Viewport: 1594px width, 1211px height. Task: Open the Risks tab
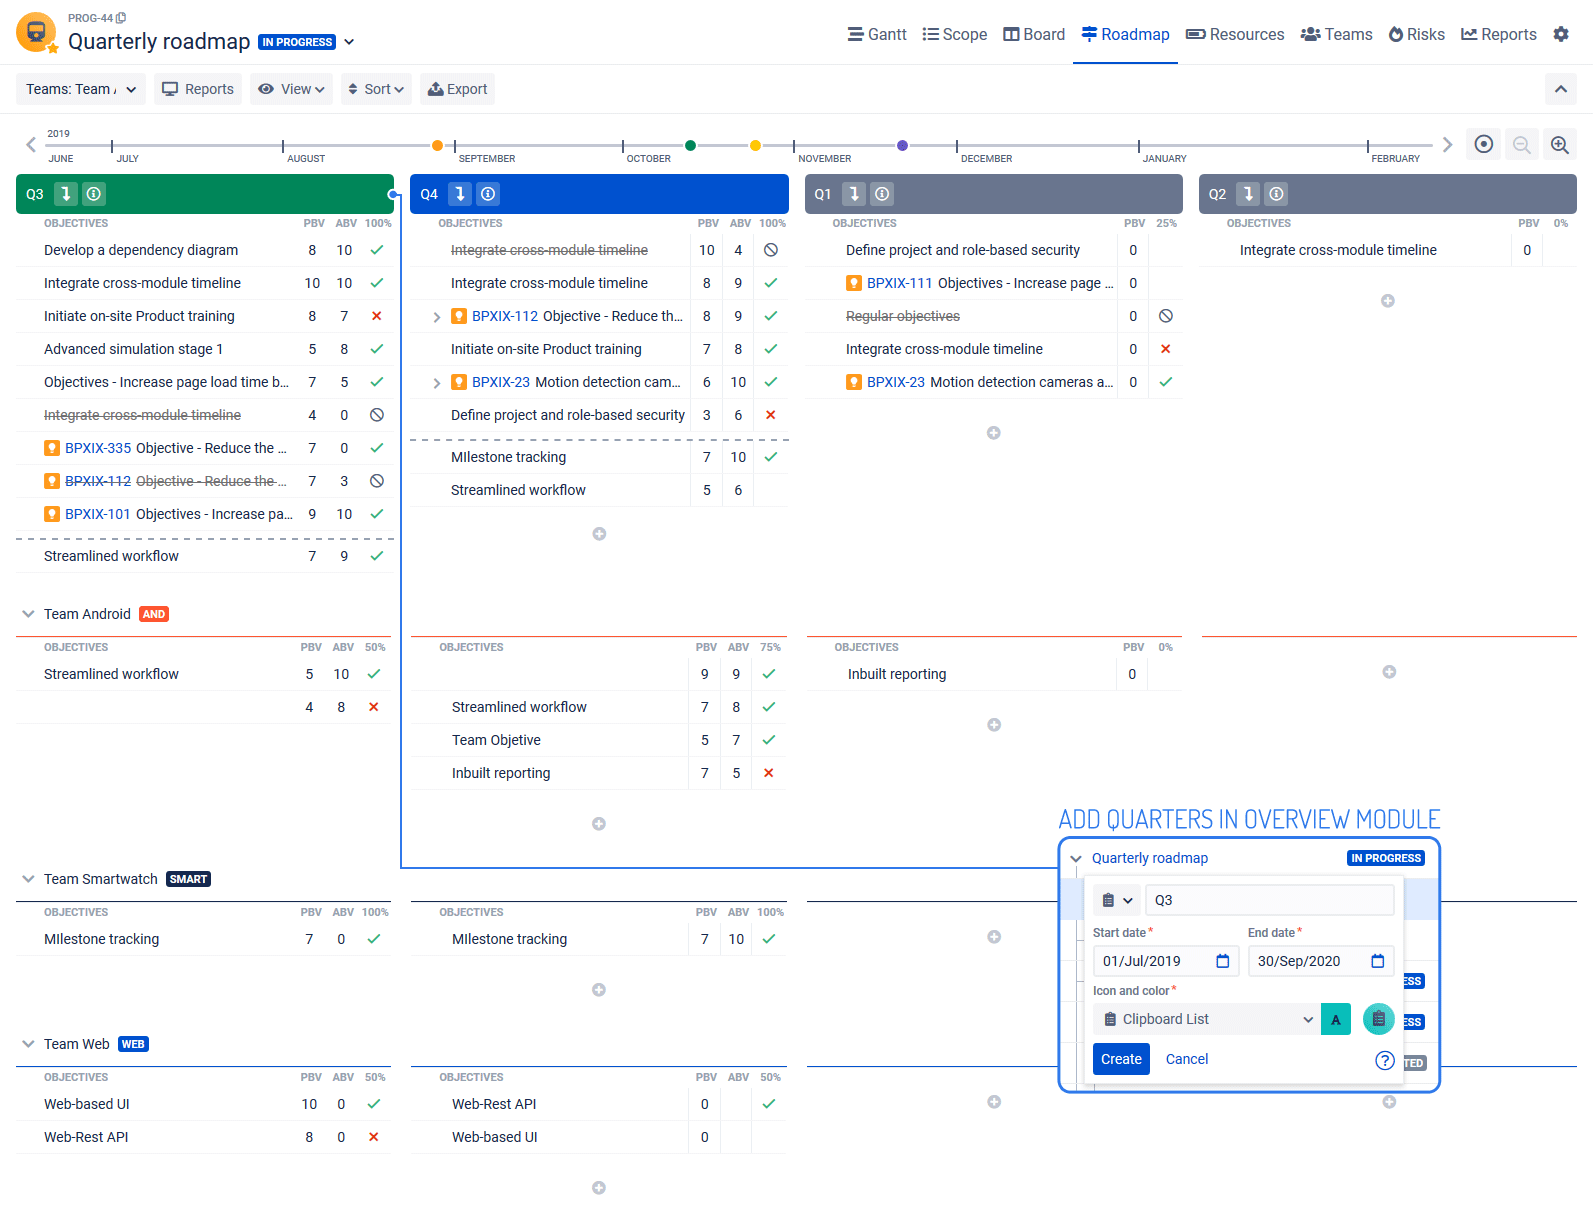1416,34
